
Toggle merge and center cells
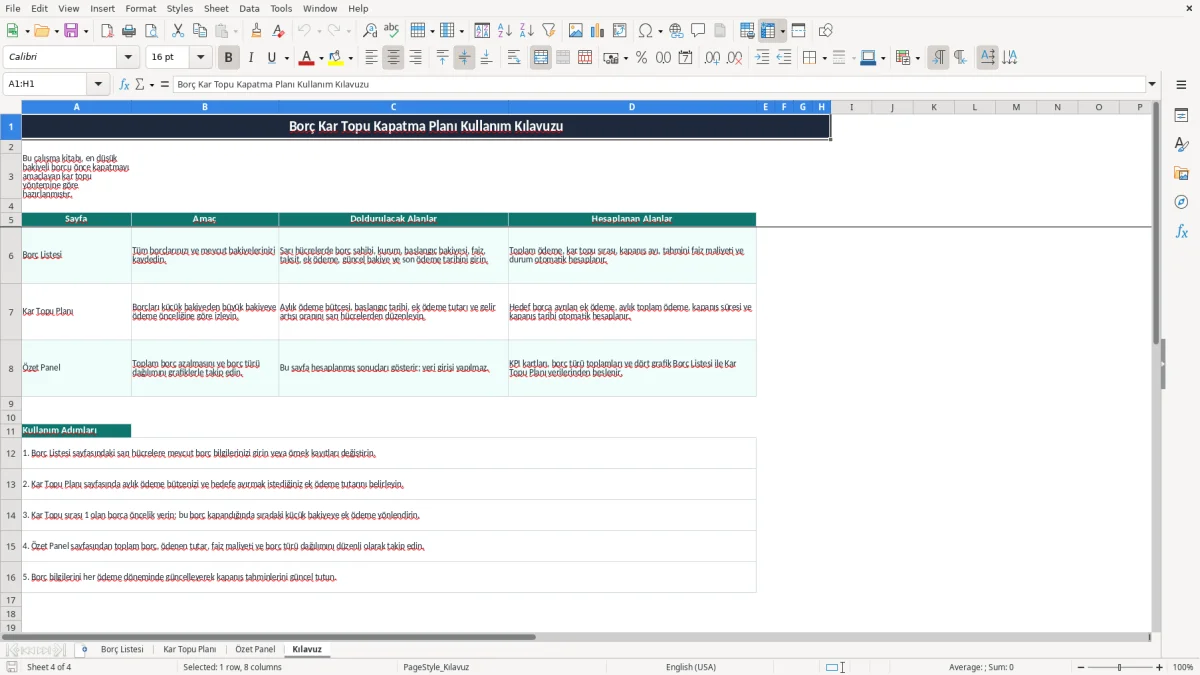tap(541, 58)
